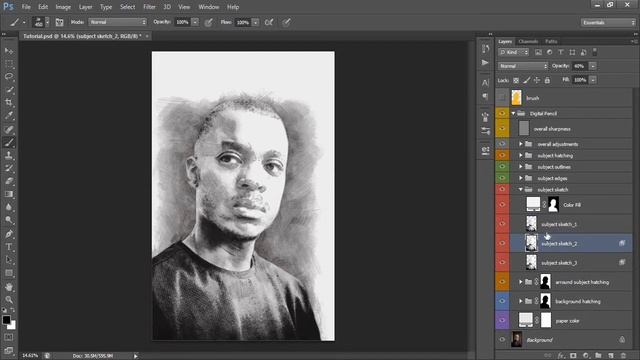640x360 pixels.
Task: Expand the overall adjustments group
Action: (521, 144)
